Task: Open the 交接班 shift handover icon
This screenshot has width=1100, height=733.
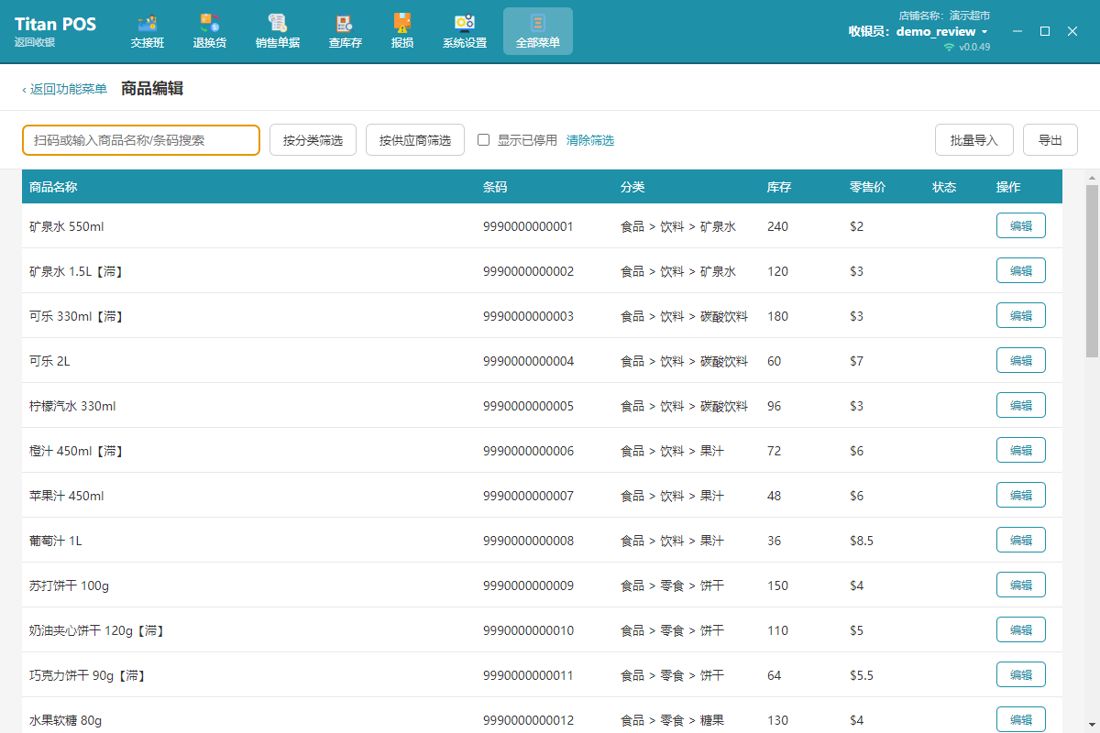Action: [x=147, y=32]
